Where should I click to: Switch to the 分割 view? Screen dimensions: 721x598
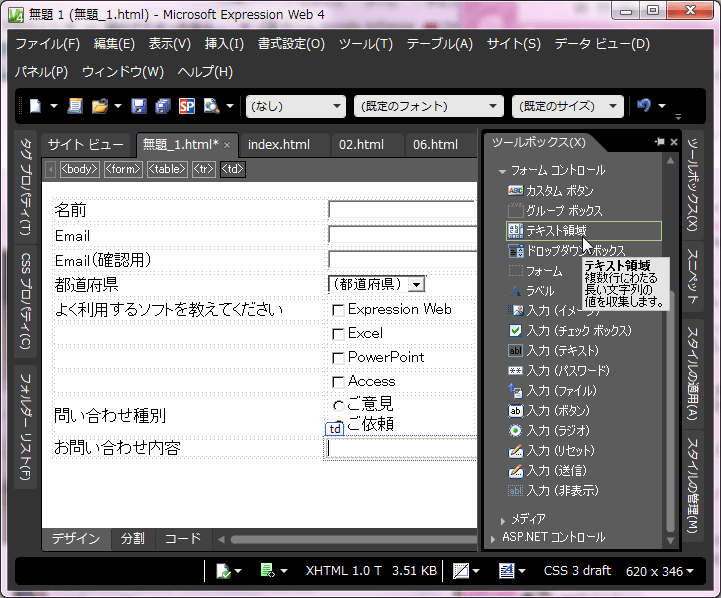coord(133,539)
